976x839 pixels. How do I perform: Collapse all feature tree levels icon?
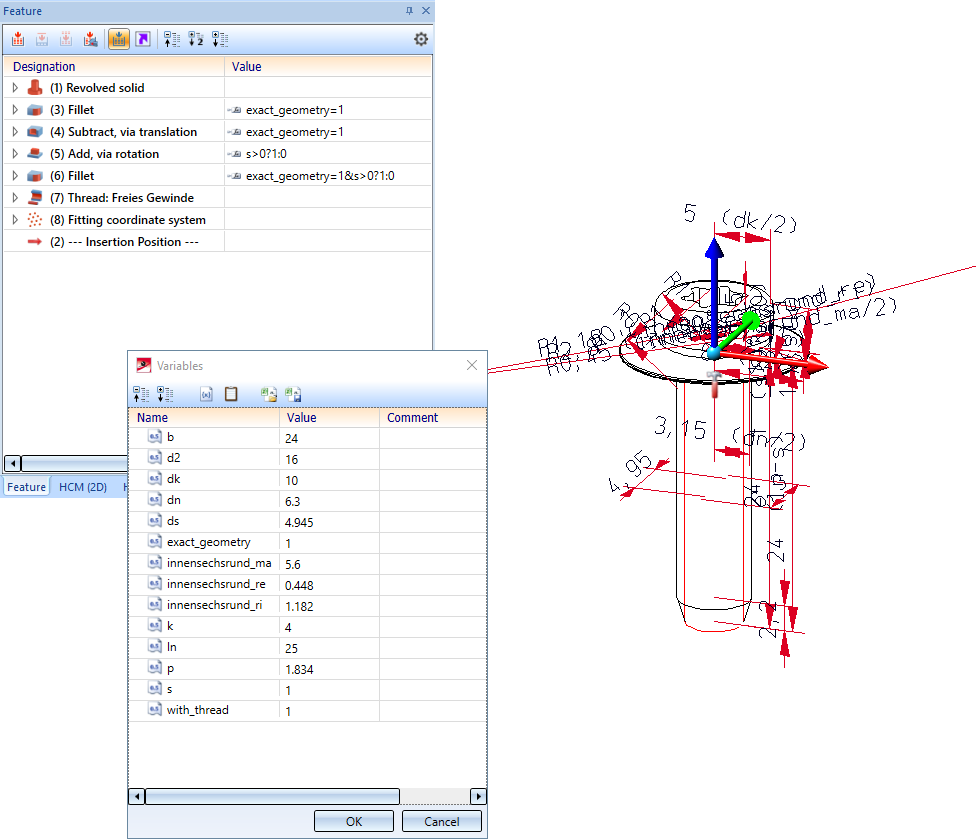(172, 39)
